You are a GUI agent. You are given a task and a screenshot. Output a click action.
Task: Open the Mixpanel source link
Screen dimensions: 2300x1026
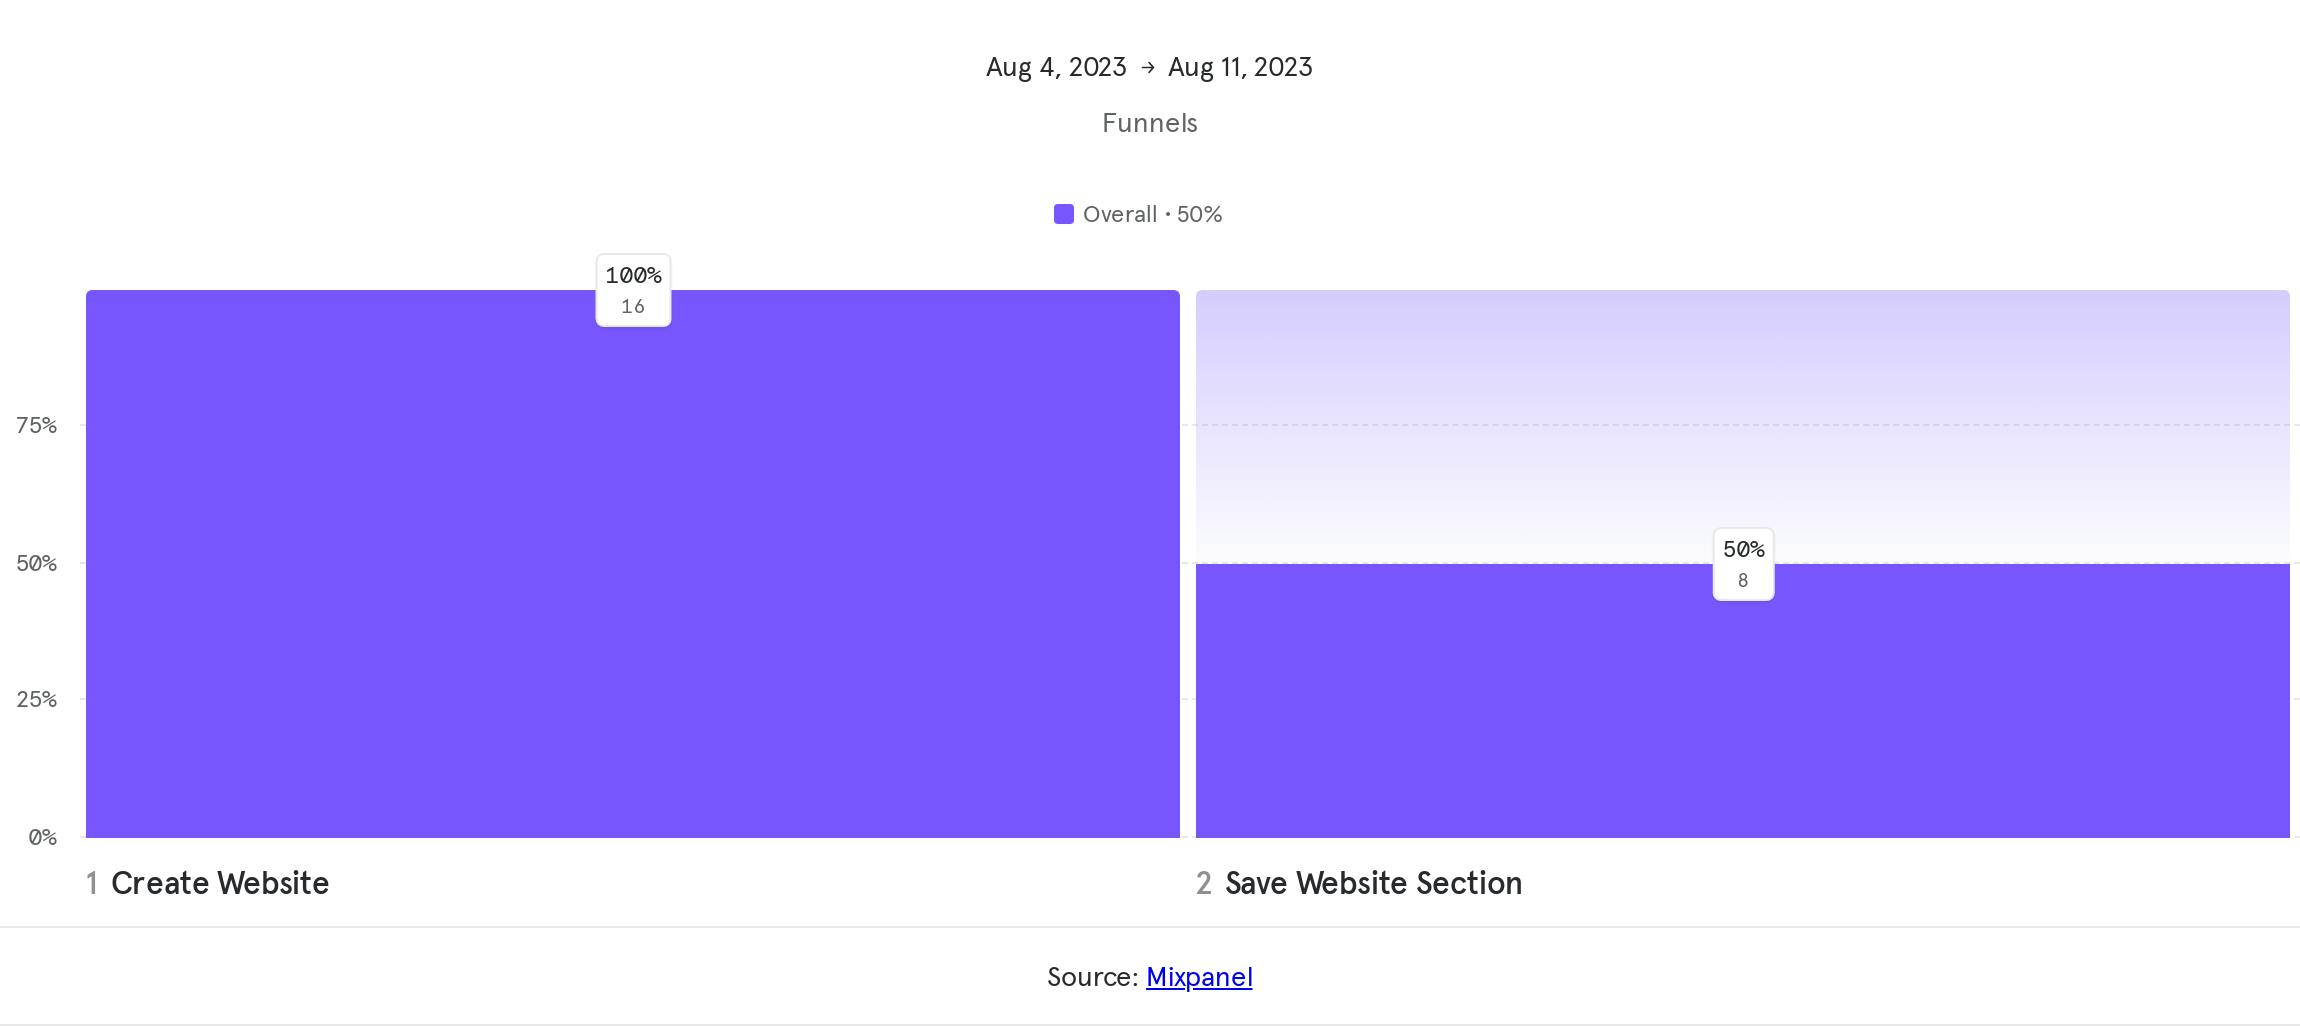(1199, 977)
